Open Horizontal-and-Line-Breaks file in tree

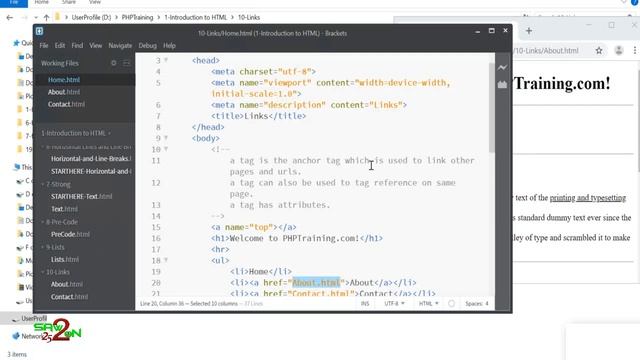91,158
